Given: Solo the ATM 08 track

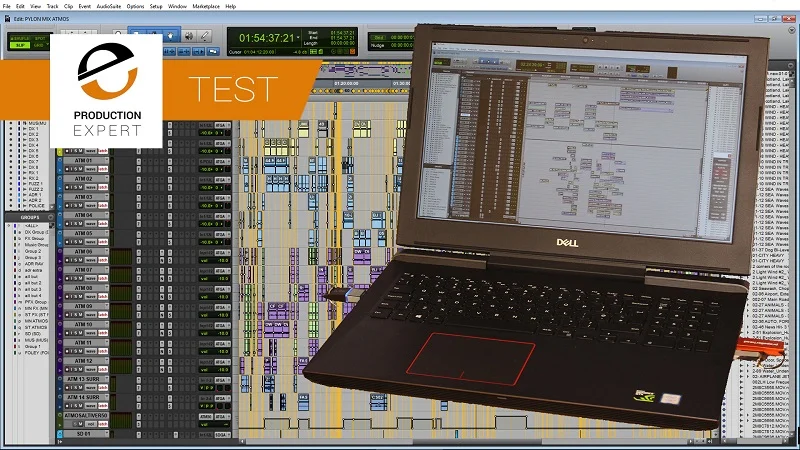Looking at the screenshot, I should tap(74, 296).
